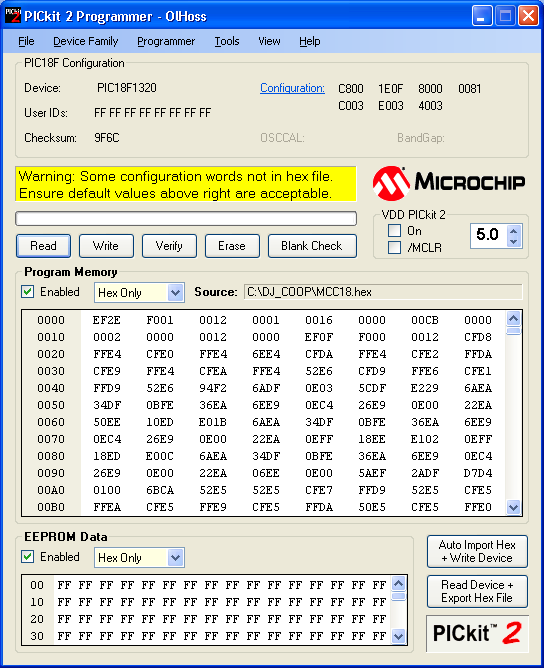This screenshot has height=668, width=544.
Task: Enable the VDD PICkit 2 On checkbox
Action: [x=394, y=230]
